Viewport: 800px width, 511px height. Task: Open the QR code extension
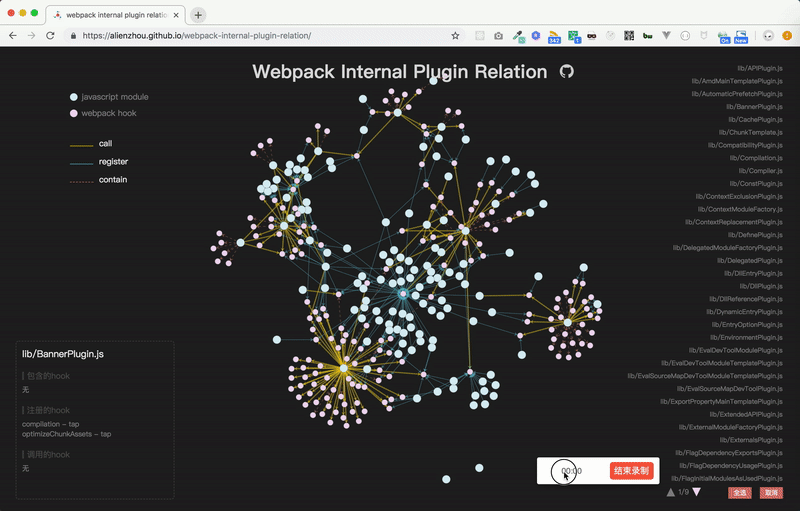pyautogui.click(x=629, y=36)
